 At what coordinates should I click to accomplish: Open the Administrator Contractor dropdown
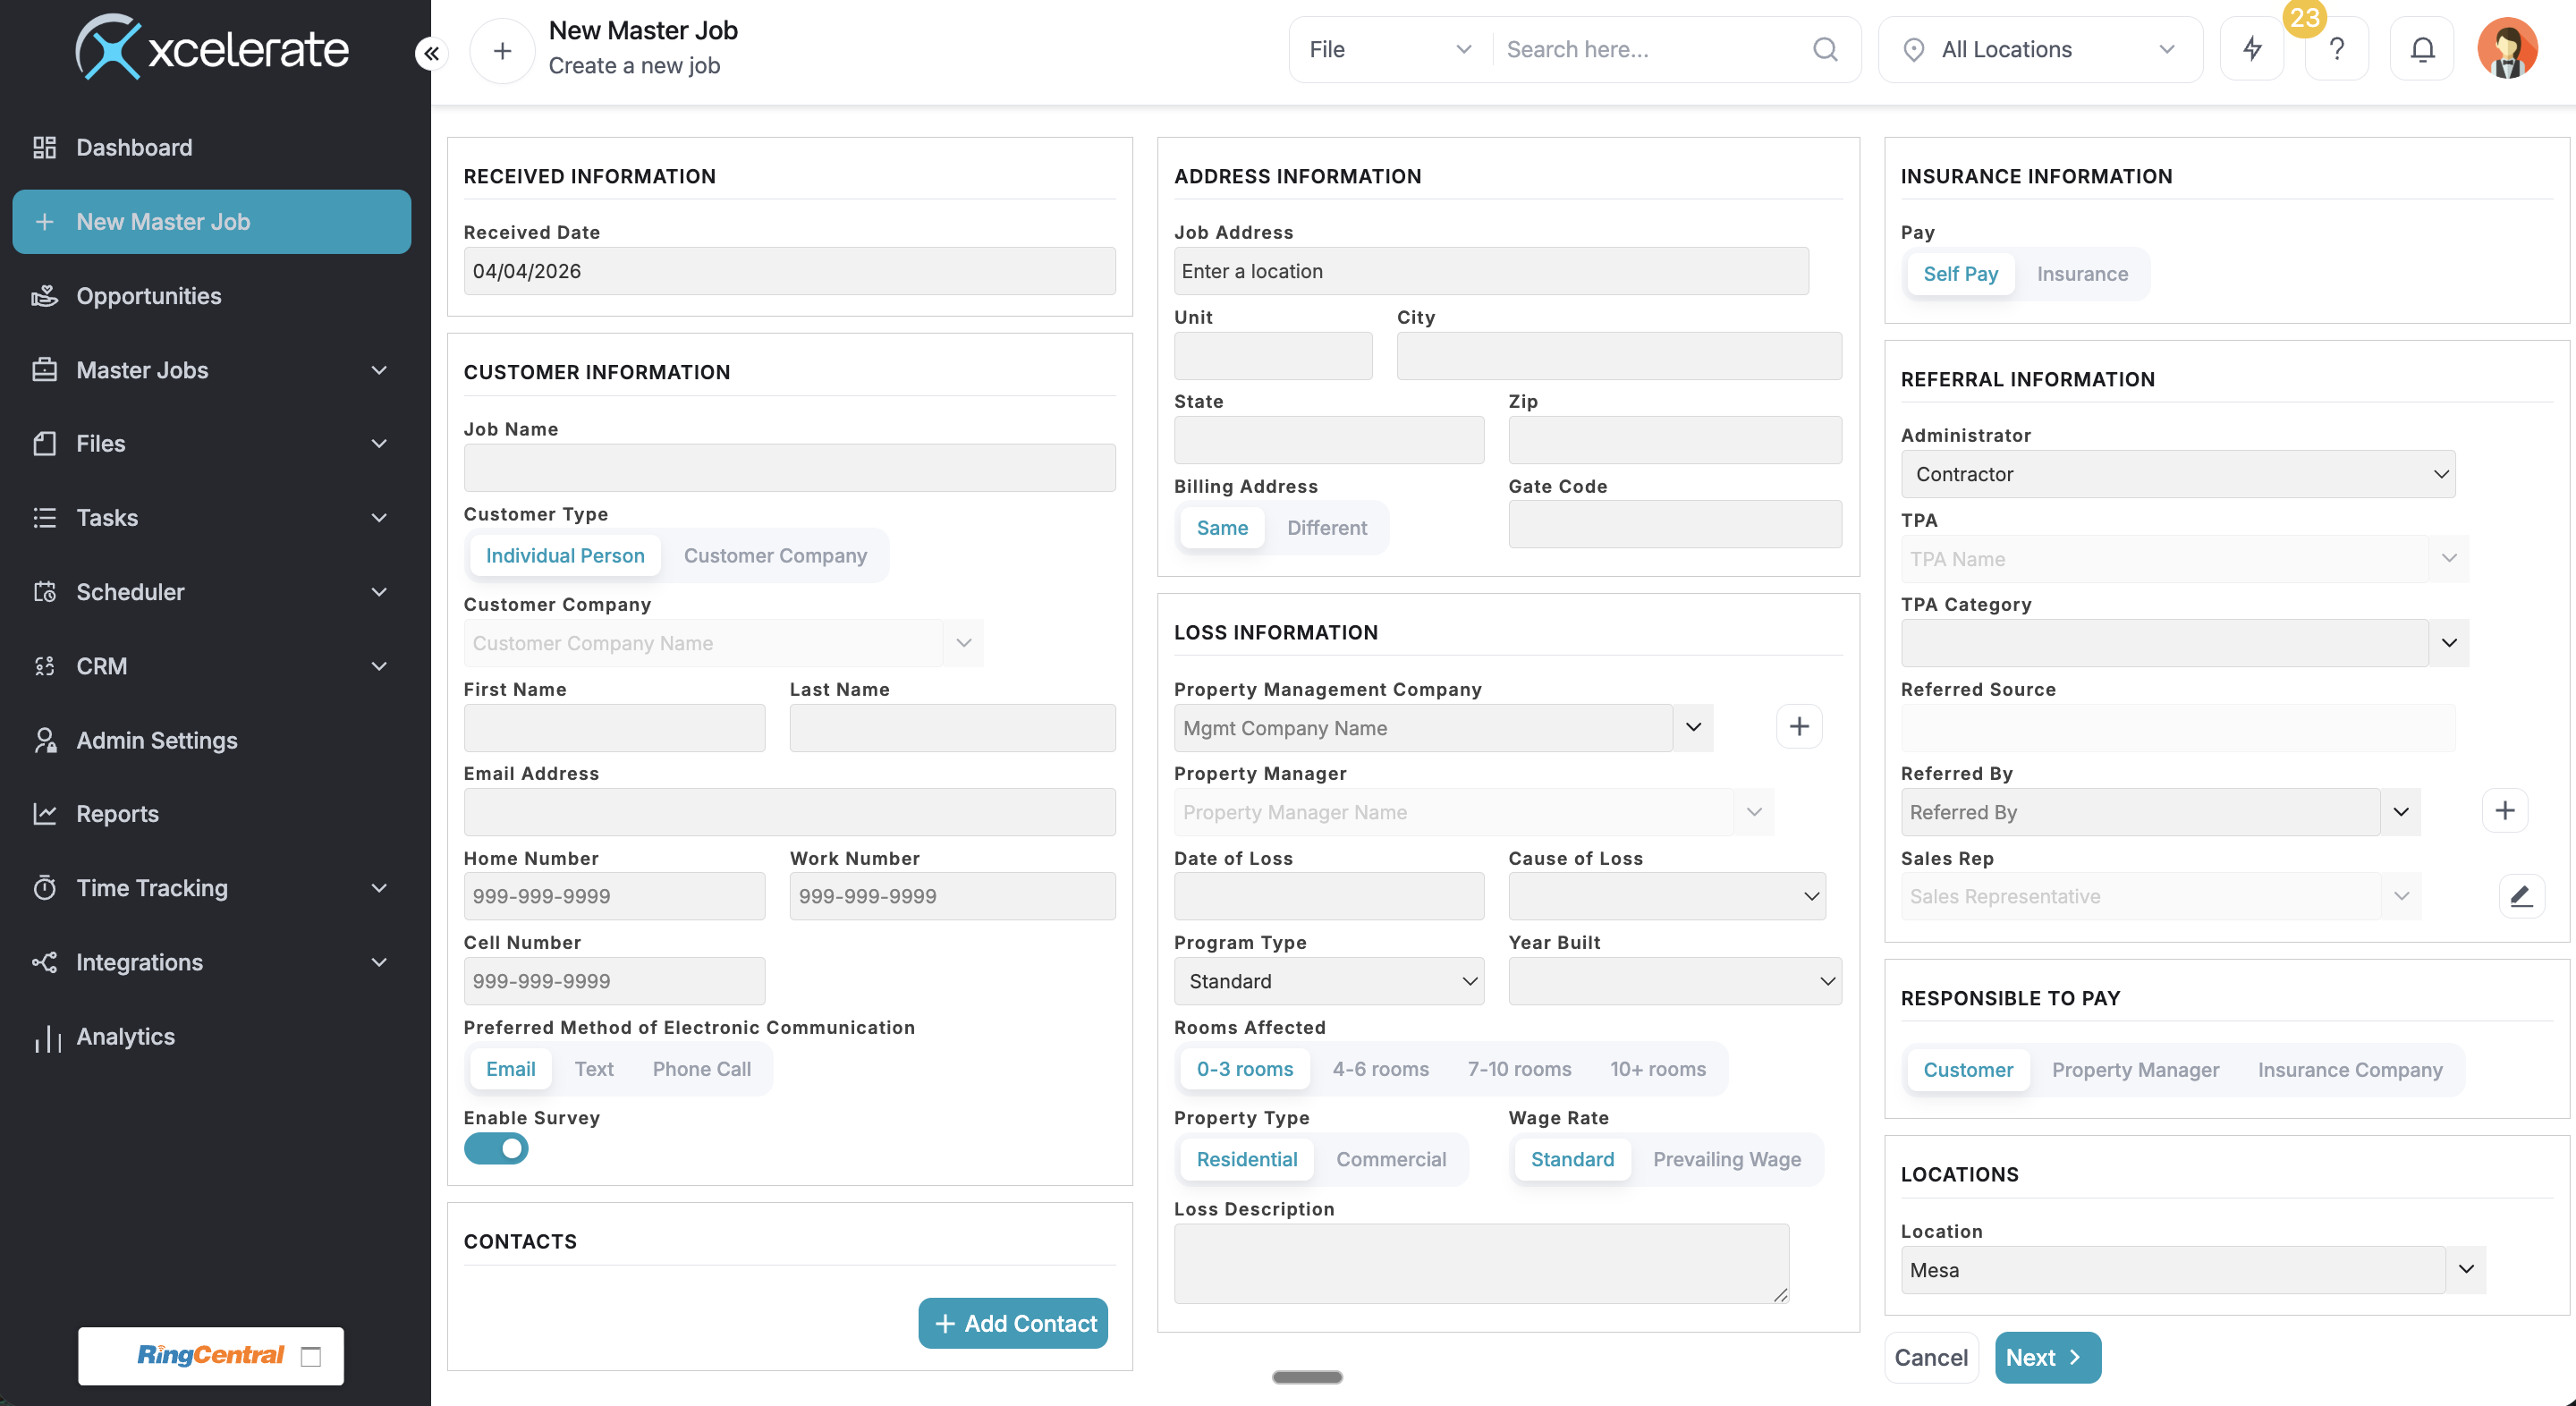(2177, 474)
